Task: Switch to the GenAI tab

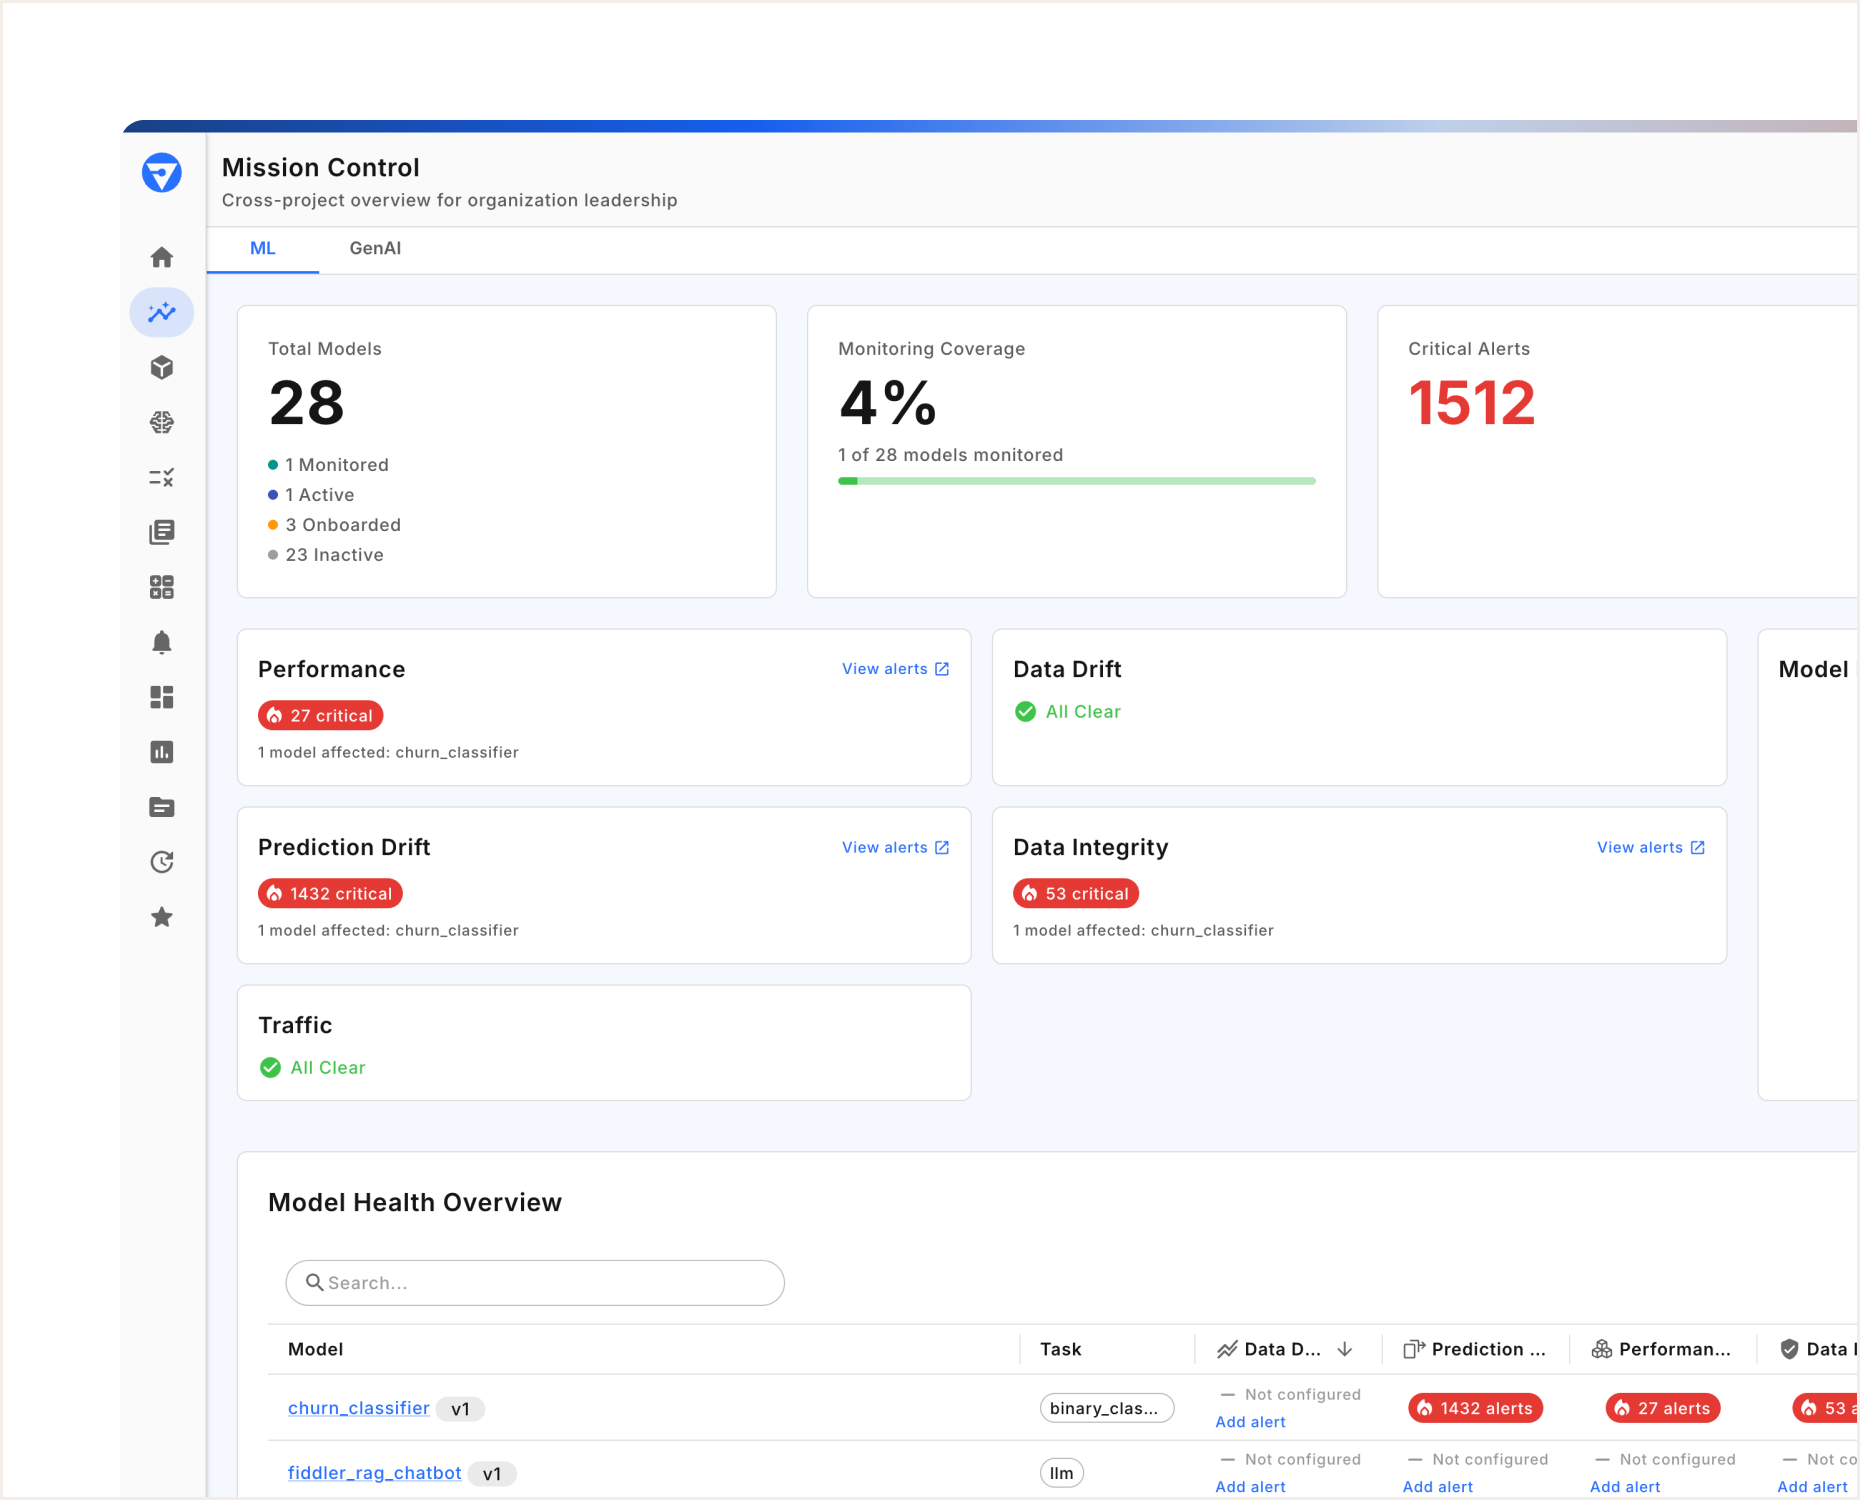Action: coord(375,249)
